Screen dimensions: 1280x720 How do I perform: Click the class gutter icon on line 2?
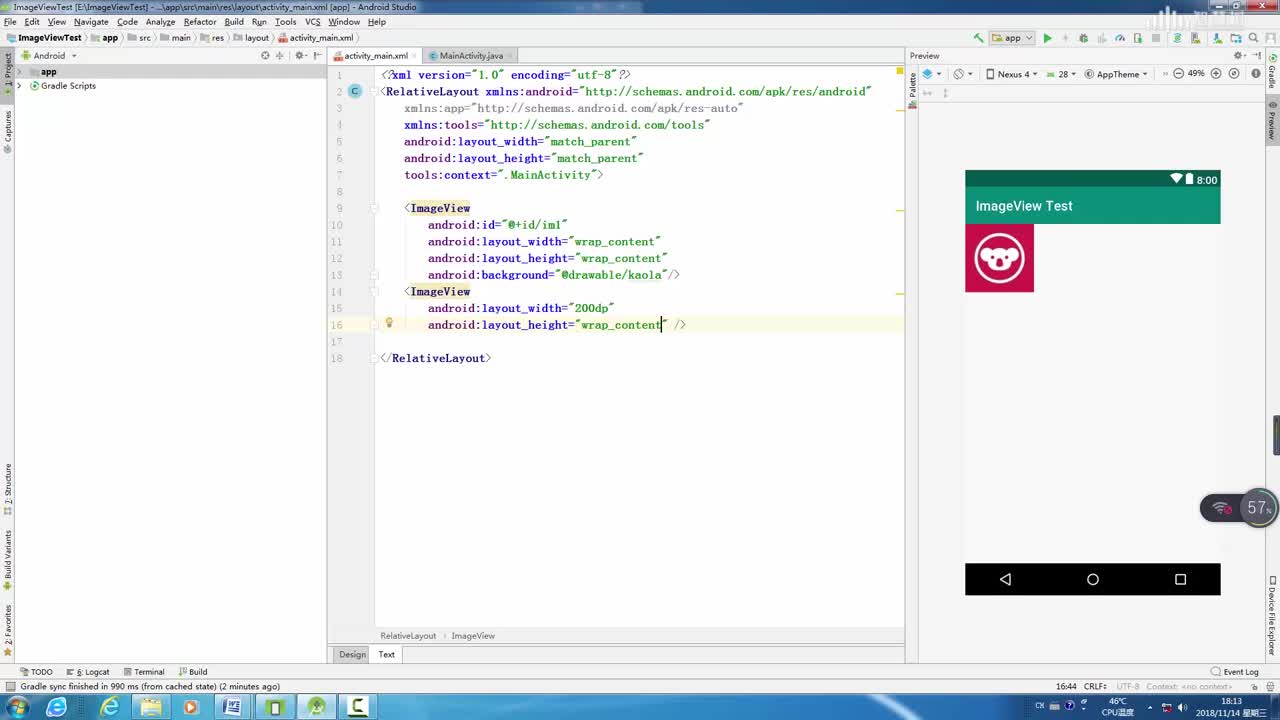pyautogui.click(x=354, y=91)
